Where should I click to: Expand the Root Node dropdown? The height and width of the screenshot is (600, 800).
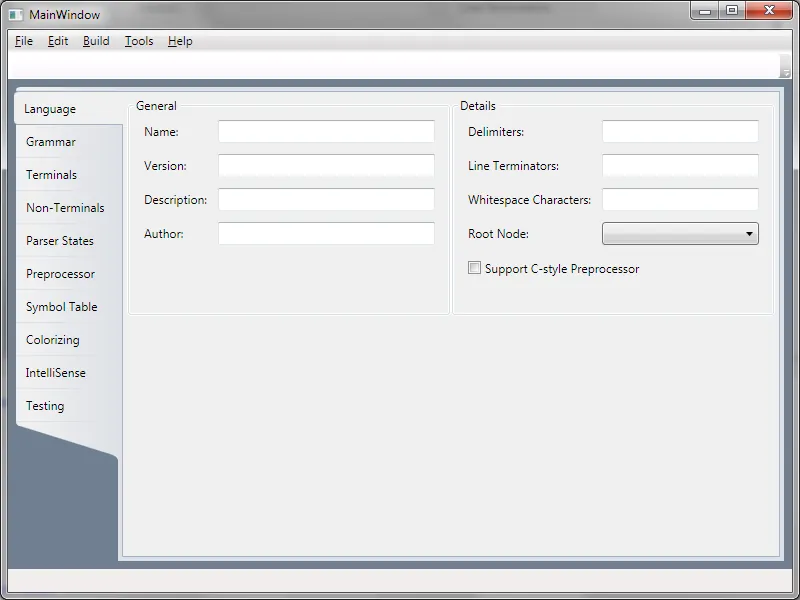680,234
